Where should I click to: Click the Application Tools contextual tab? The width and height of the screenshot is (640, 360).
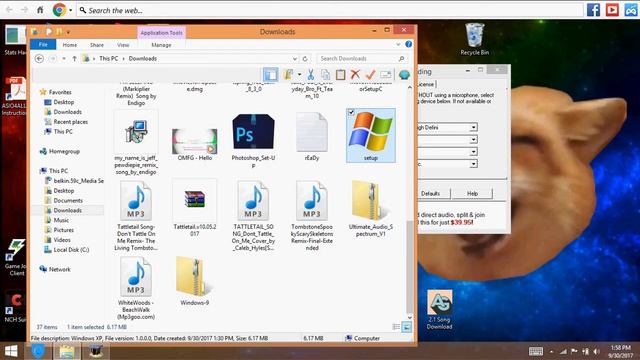point(161,32)
